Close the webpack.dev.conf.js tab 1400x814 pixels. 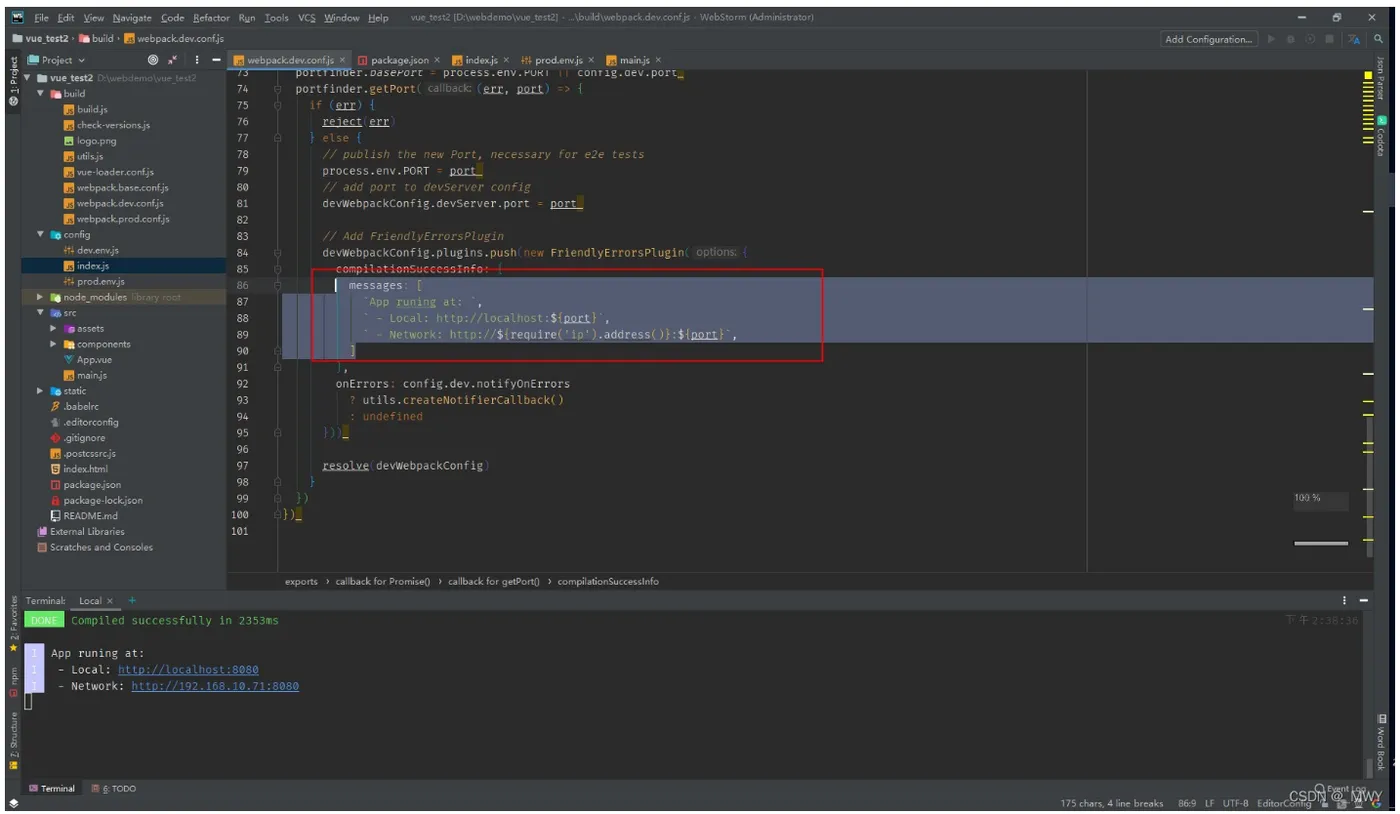(343, 60)
